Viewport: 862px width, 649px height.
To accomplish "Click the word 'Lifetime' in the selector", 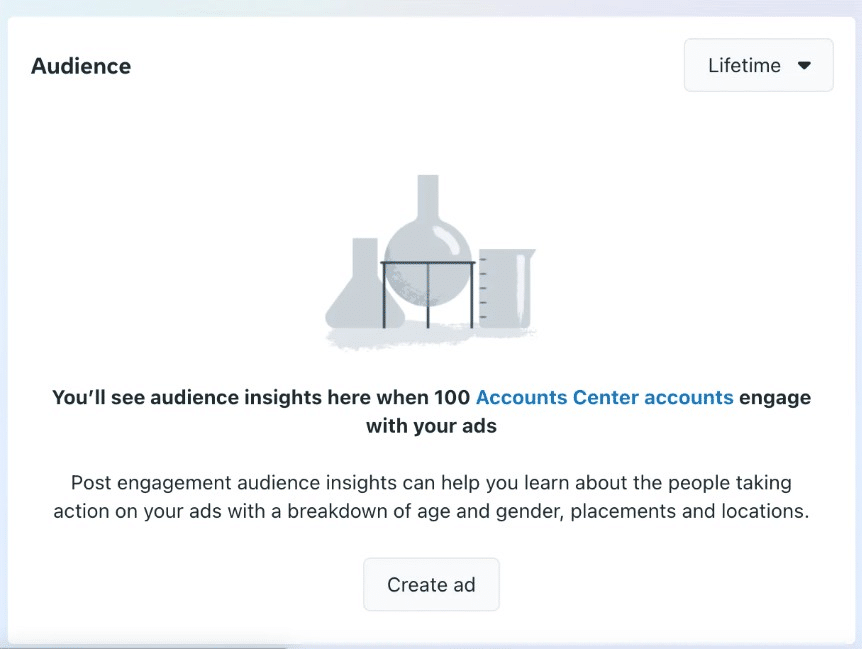I will (x=744, y=65).
